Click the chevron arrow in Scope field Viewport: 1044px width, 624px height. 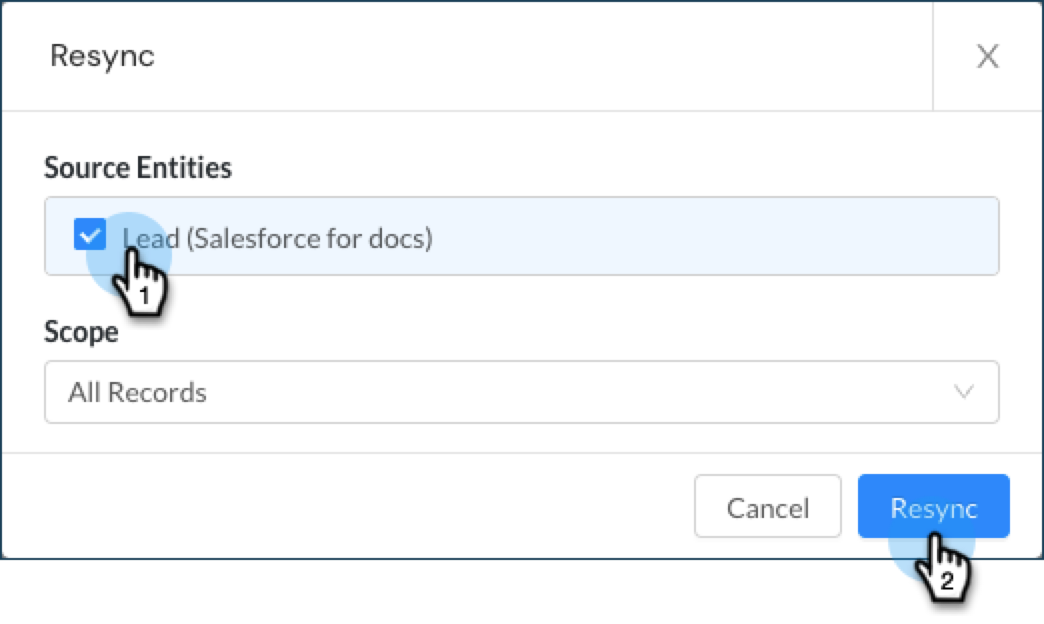964,392
